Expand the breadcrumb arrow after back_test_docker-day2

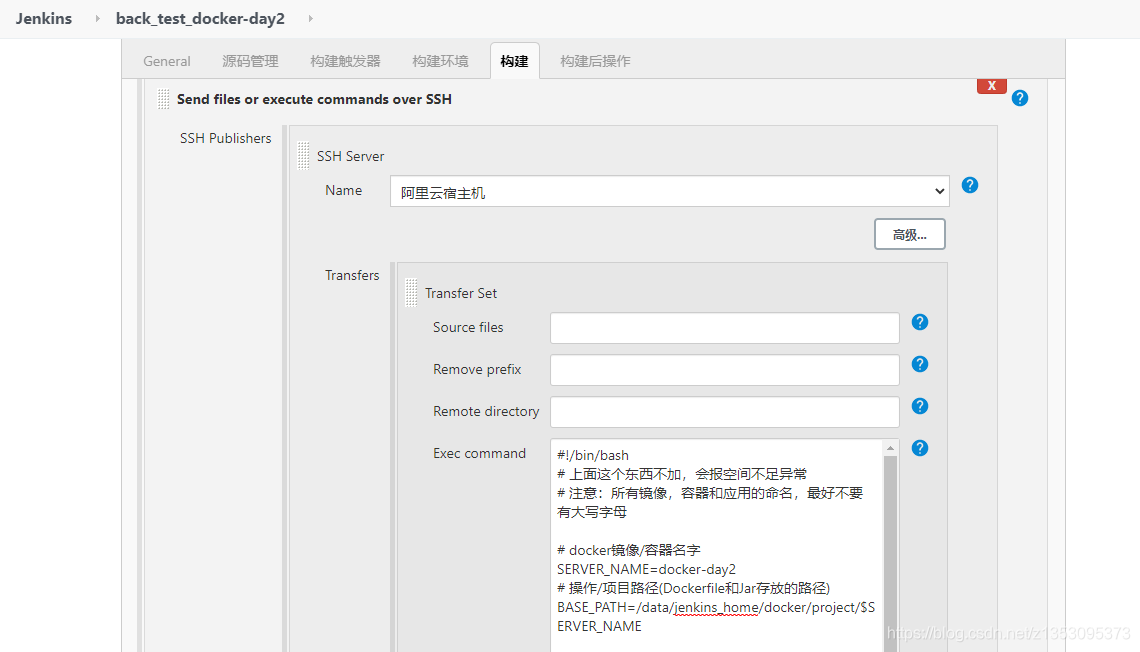(x=310, y=18)
